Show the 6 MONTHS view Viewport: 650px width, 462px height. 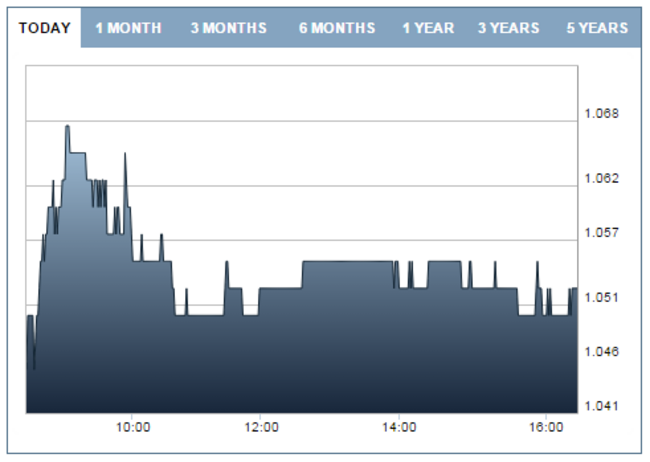click(x=337, y=28)
